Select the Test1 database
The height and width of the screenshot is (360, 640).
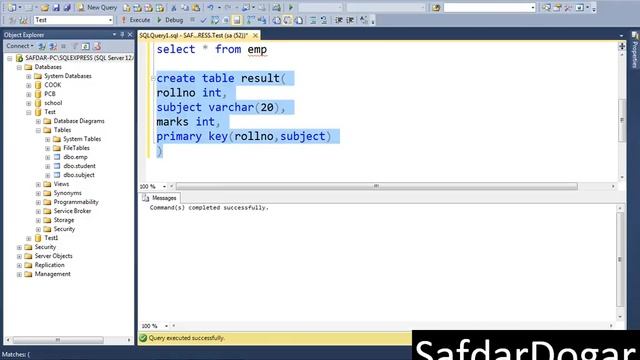(51, 238)
